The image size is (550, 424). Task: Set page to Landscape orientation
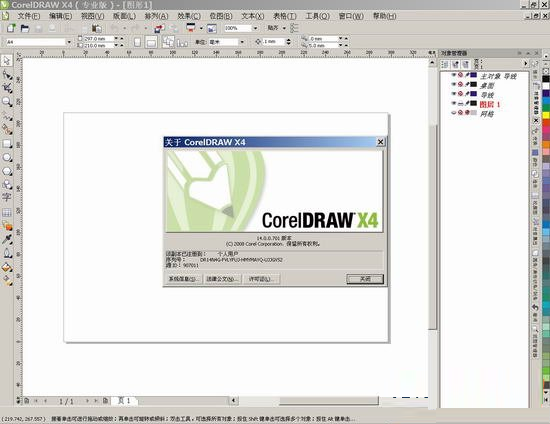click(x=151, y=42)
